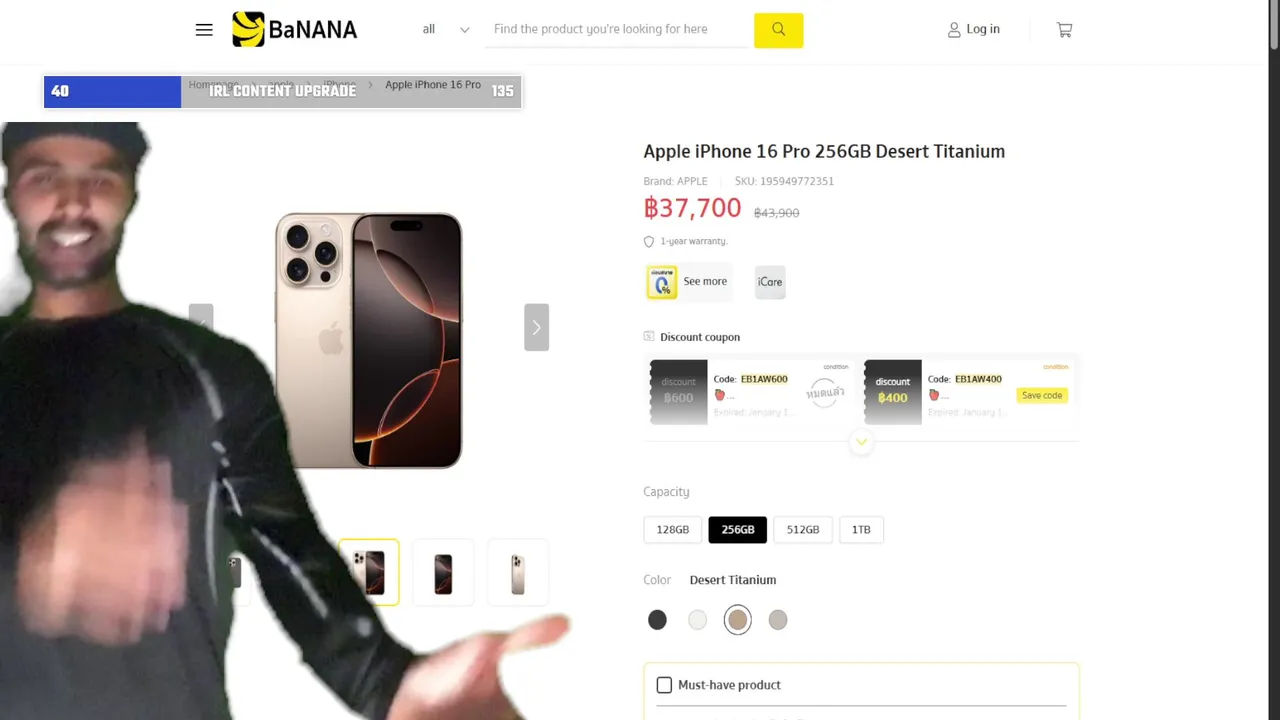Select the black titanium color swatch
The height and width of the screenshot is (720, 1280).
tap(657, 620)
